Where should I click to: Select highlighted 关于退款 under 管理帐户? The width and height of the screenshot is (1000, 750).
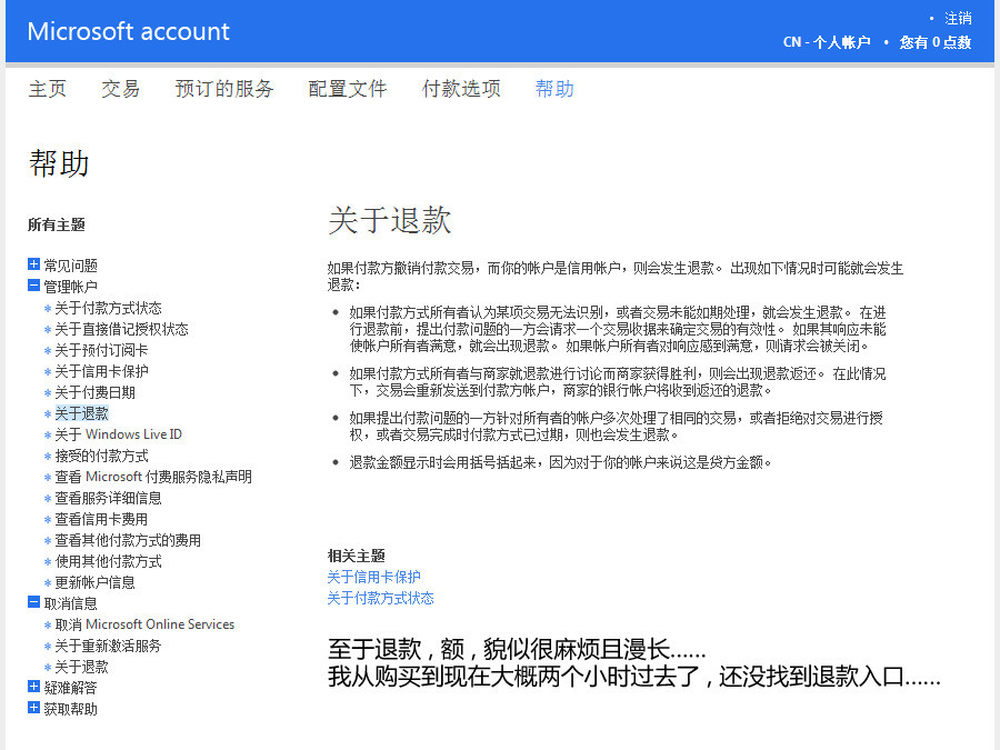82,413
